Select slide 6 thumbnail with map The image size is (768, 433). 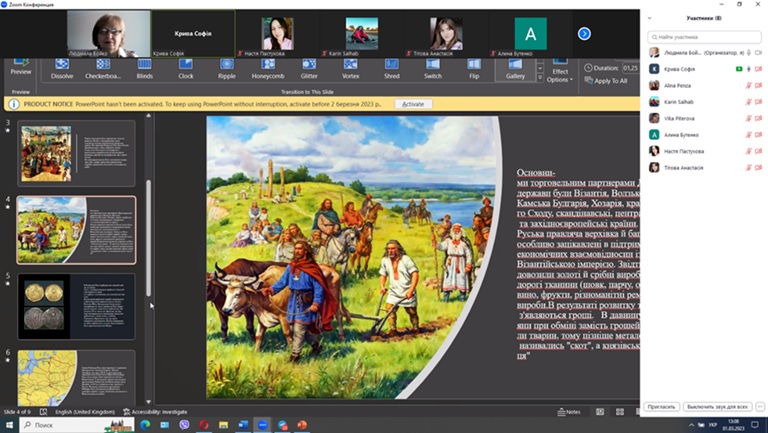(x=76, y=377)
